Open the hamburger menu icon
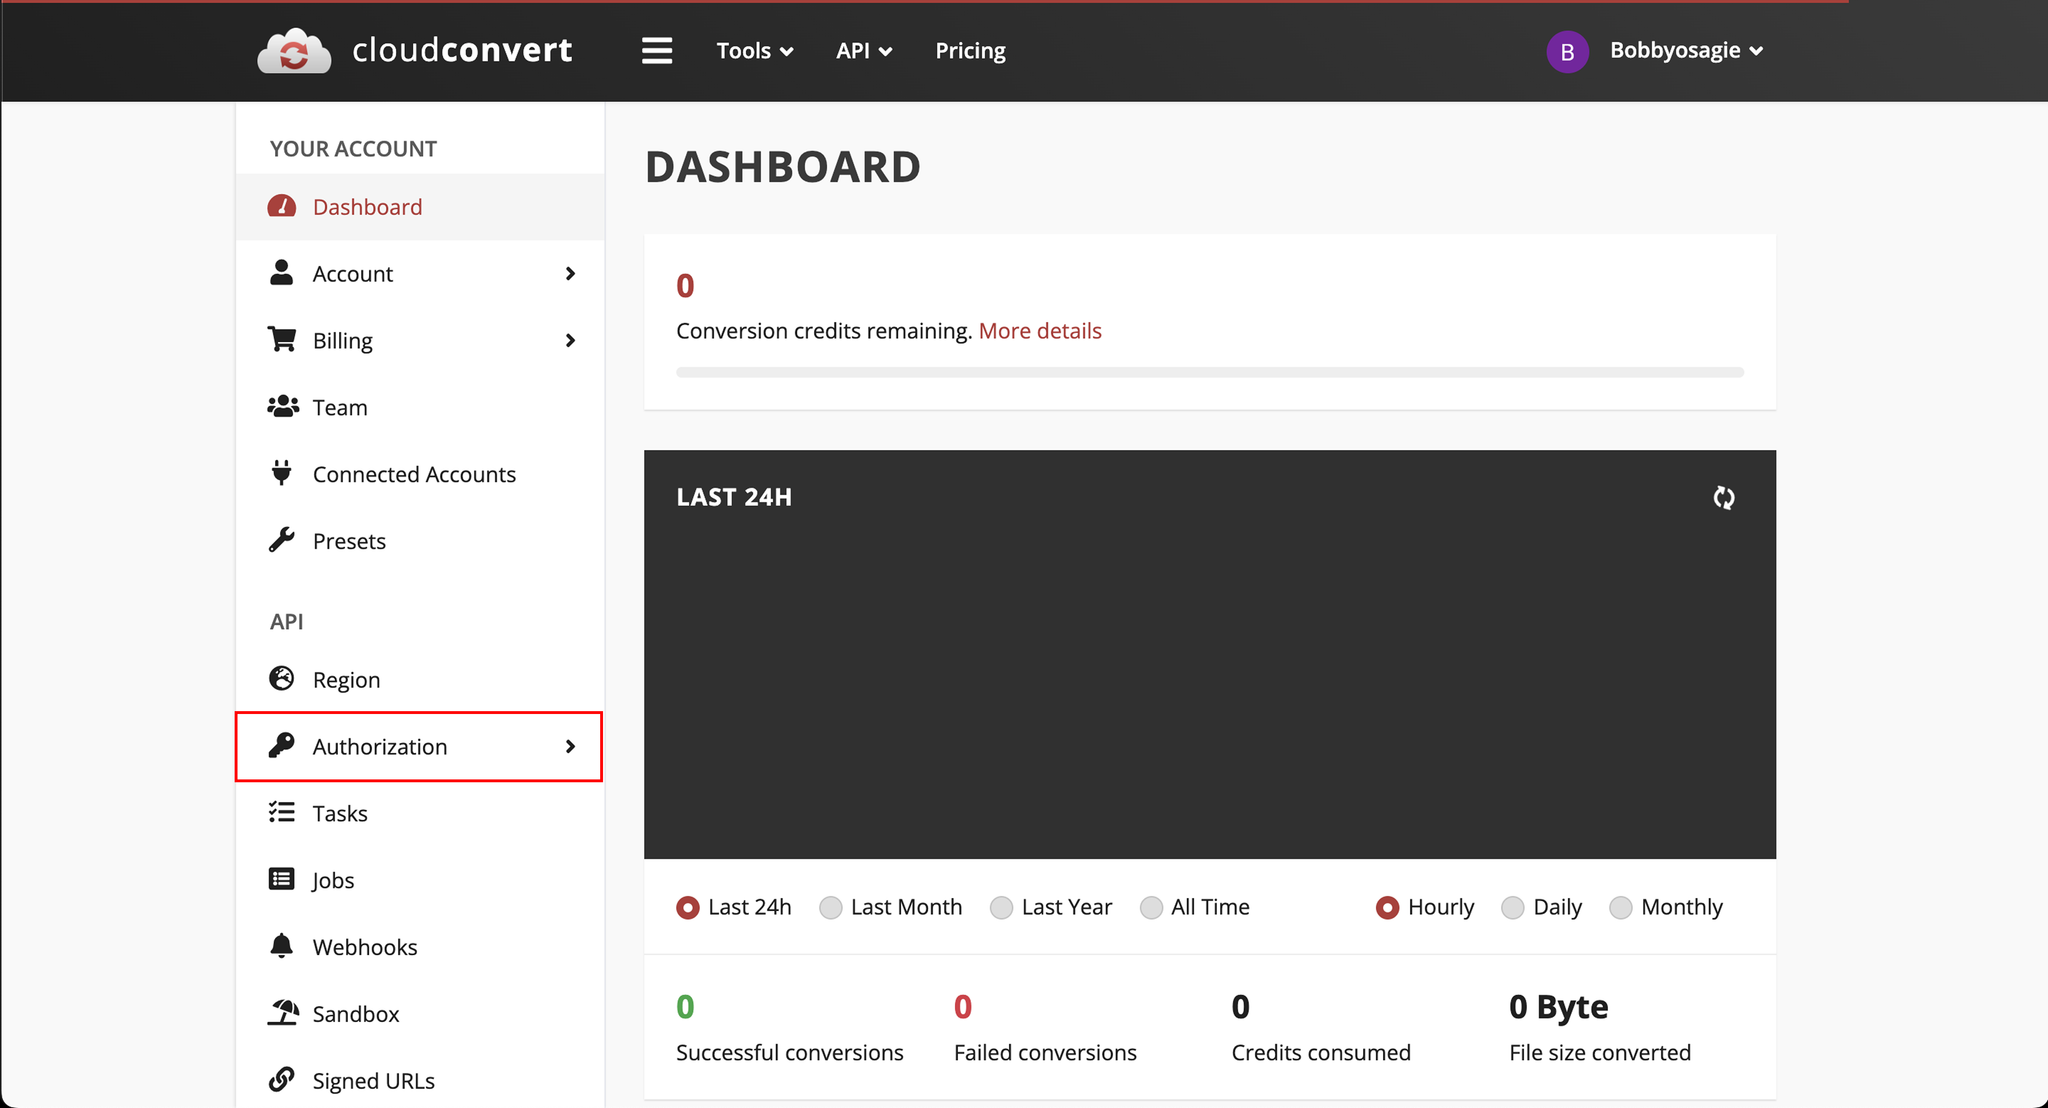This screenshot has width=2048, height=1108. 656,51
